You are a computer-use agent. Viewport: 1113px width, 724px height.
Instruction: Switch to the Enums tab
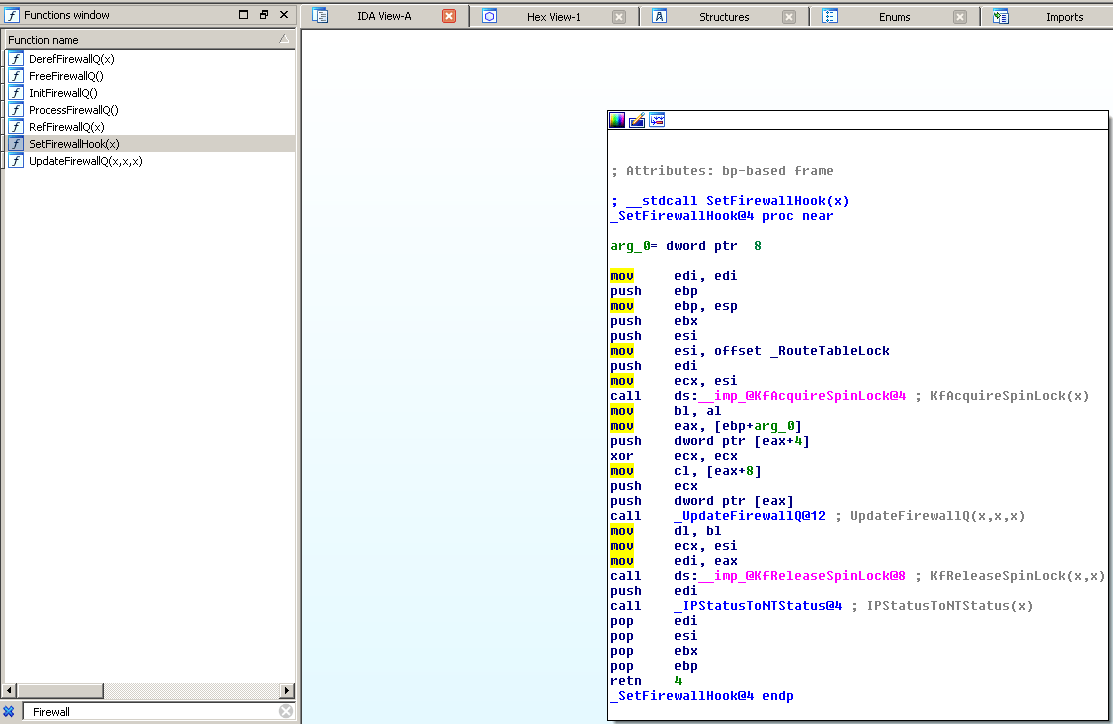pyautogui.click(x=894, y=17)
